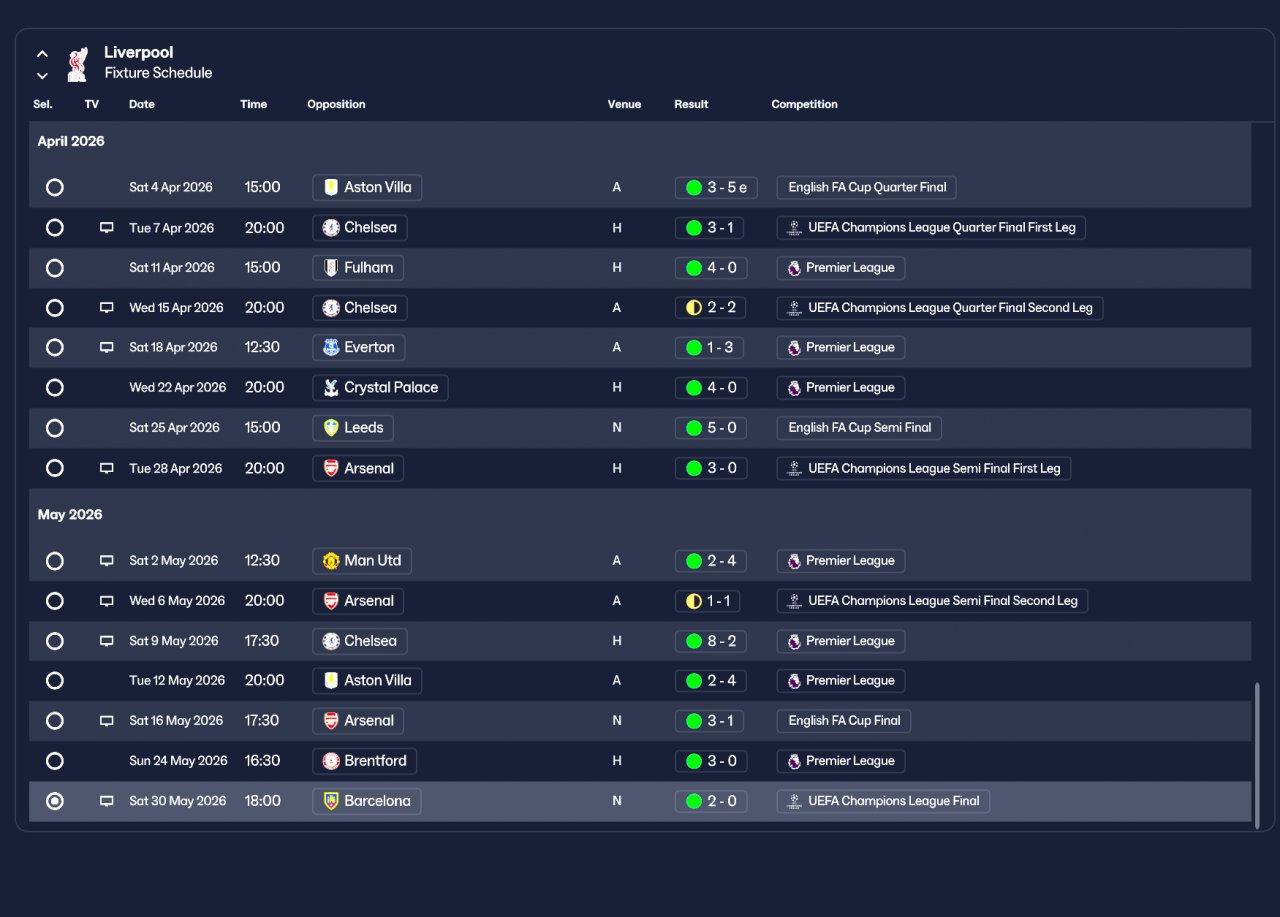Click the Crystal Palace club badge
This screenshot has width=1280, height=917.
(331, 388)
